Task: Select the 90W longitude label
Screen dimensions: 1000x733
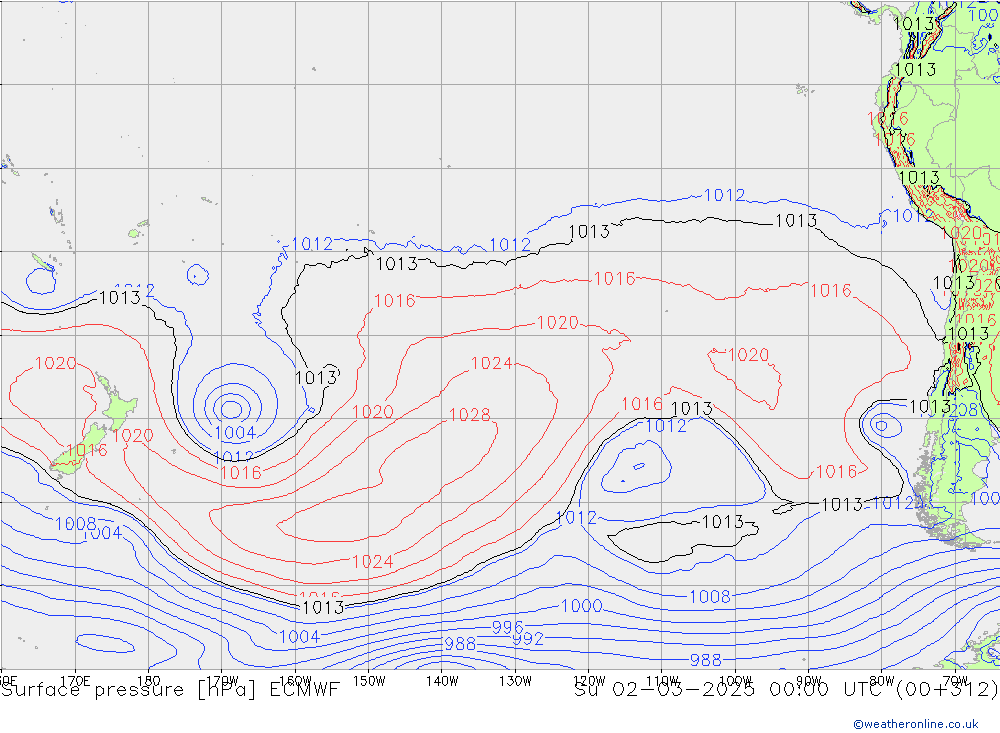Action: (x=809, y=679)
